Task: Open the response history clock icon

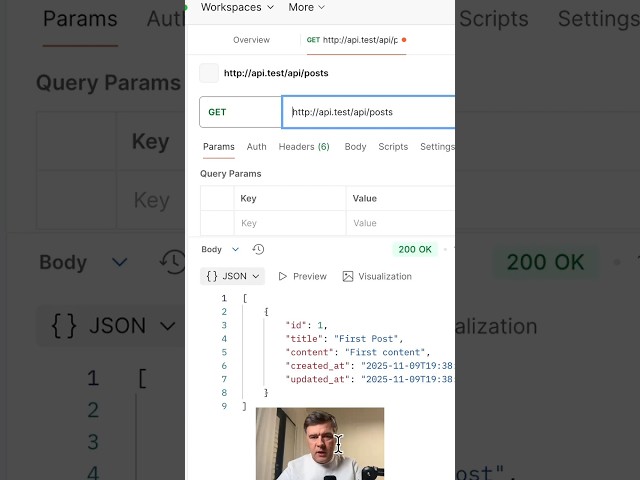Action: click(x=258, y=249)
